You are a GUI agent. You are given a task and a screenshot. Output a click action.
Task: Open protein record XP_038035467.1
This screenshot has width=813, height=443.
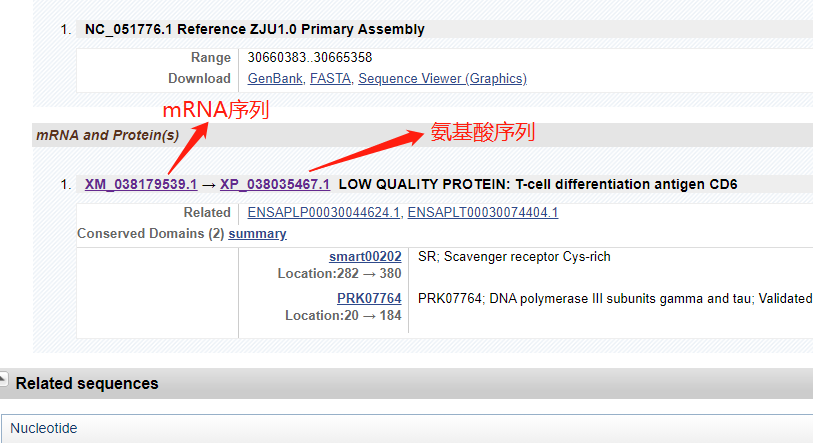click(275, 184)
